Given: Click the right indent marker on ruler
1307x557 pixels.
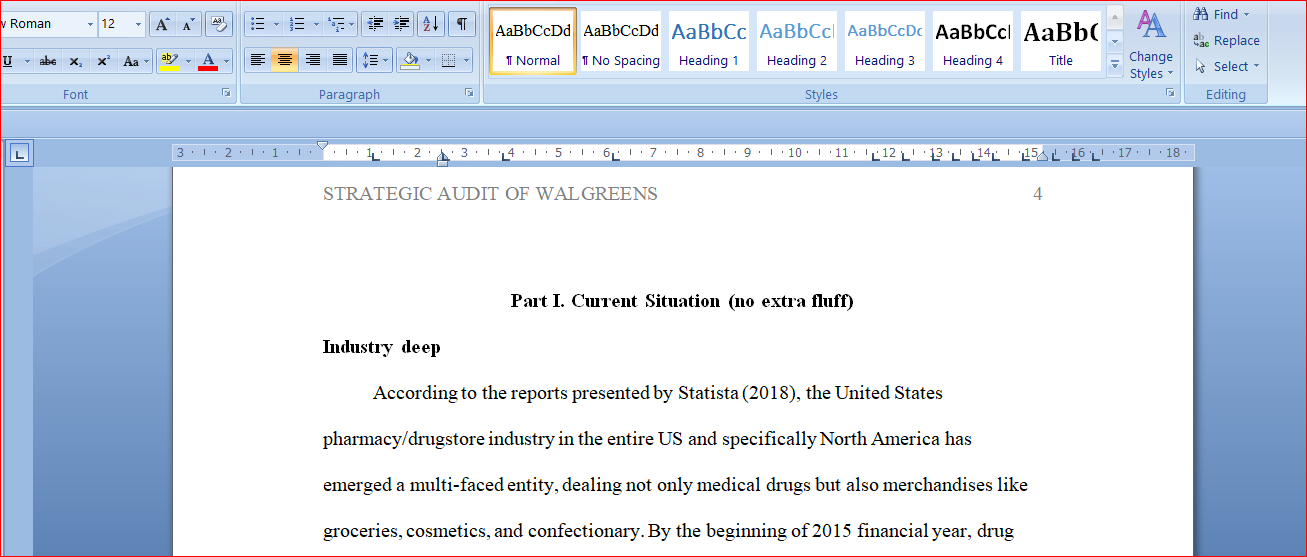Looking at the screenshot, I should pos(1042,156).
